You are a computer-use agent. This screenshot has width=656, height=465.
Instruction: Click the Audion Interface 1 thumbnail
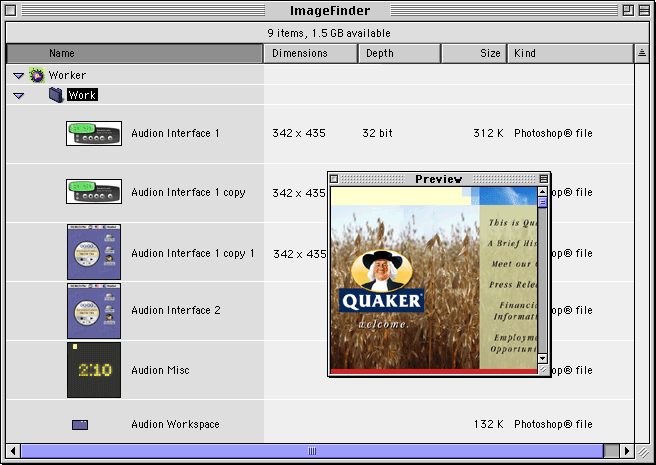point(94,133)
